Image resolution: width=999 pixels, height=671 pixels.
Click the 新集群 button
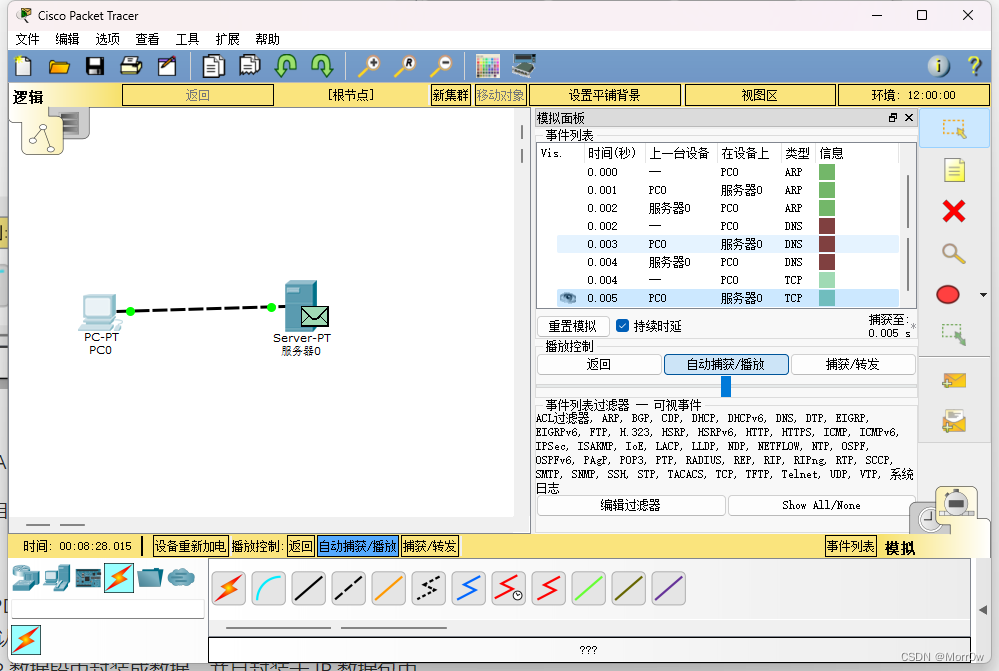[x=451, y=96]
